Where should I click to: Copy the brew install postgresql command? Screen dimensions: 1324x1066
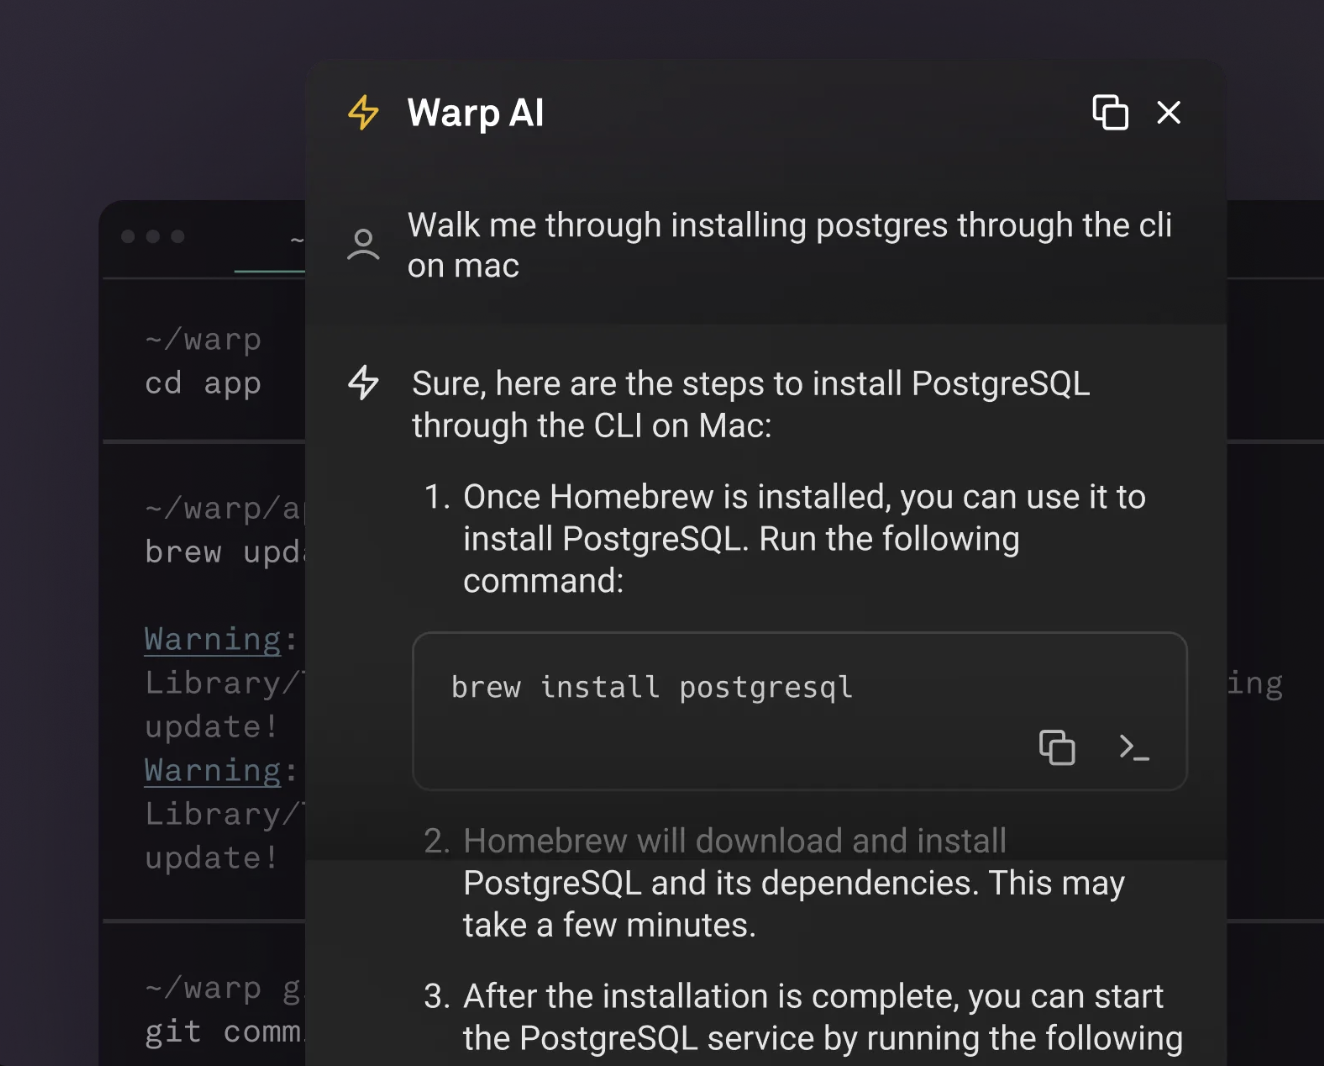pyautogui.click(x=1057, y=747)
